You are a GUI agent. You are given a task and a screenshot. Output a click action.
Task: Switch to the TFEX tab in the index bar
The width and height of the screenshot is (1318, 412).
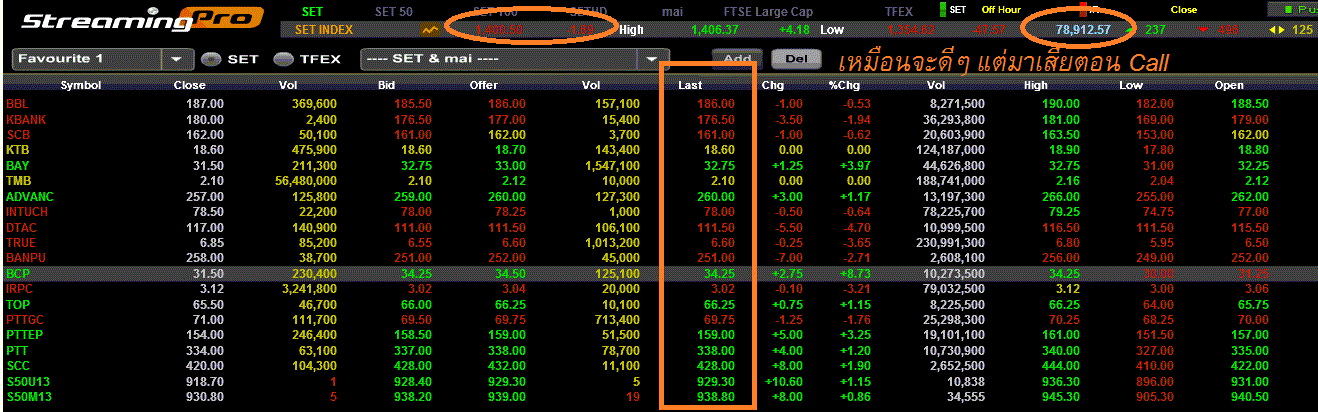(898, 11)
